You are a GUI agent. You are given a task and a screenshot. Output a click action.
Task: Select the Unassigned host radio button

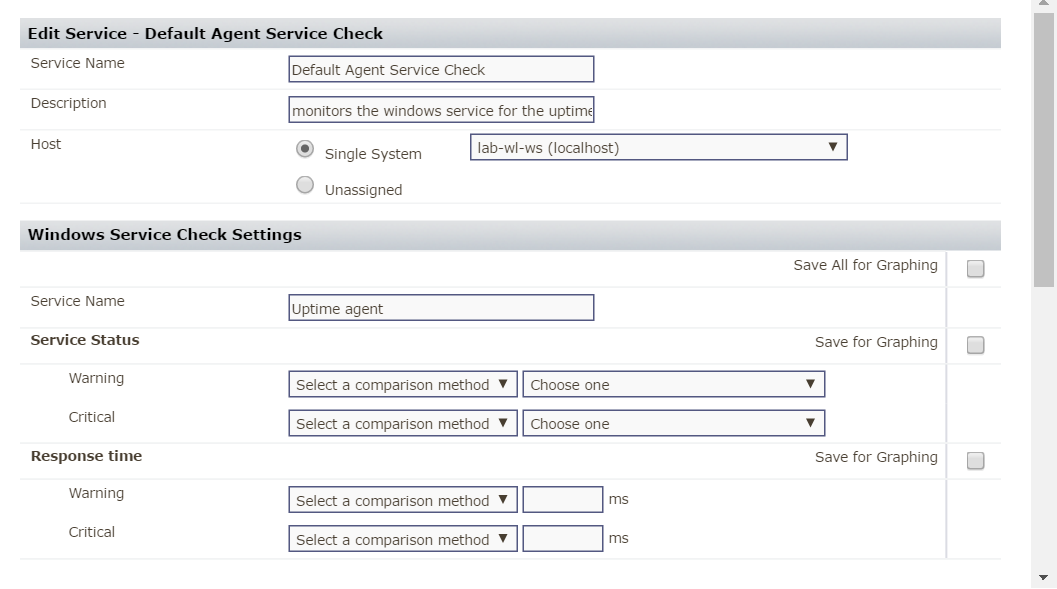pyautogui.click(x=305, y=186)
